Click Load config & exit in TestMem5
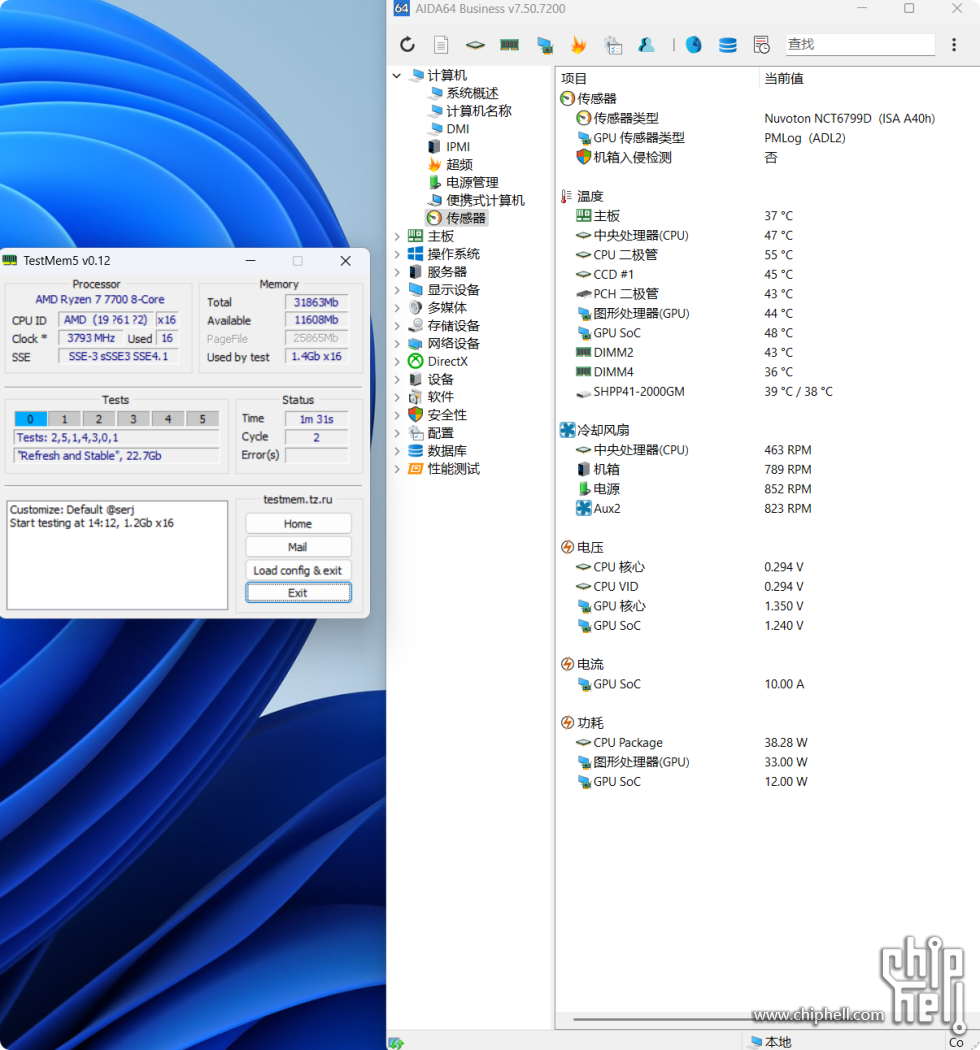 298,571
